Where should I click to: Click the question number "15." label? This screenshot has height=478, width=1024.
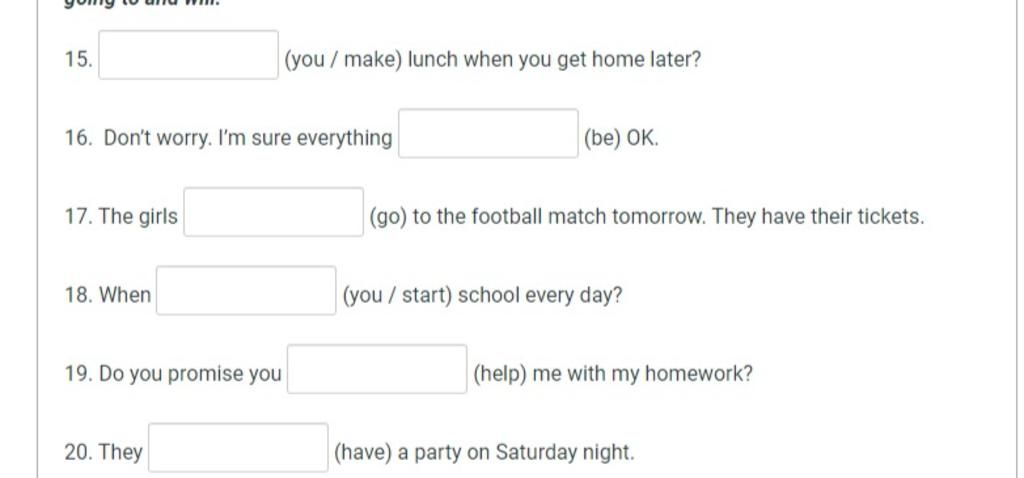tap(78, 59)
